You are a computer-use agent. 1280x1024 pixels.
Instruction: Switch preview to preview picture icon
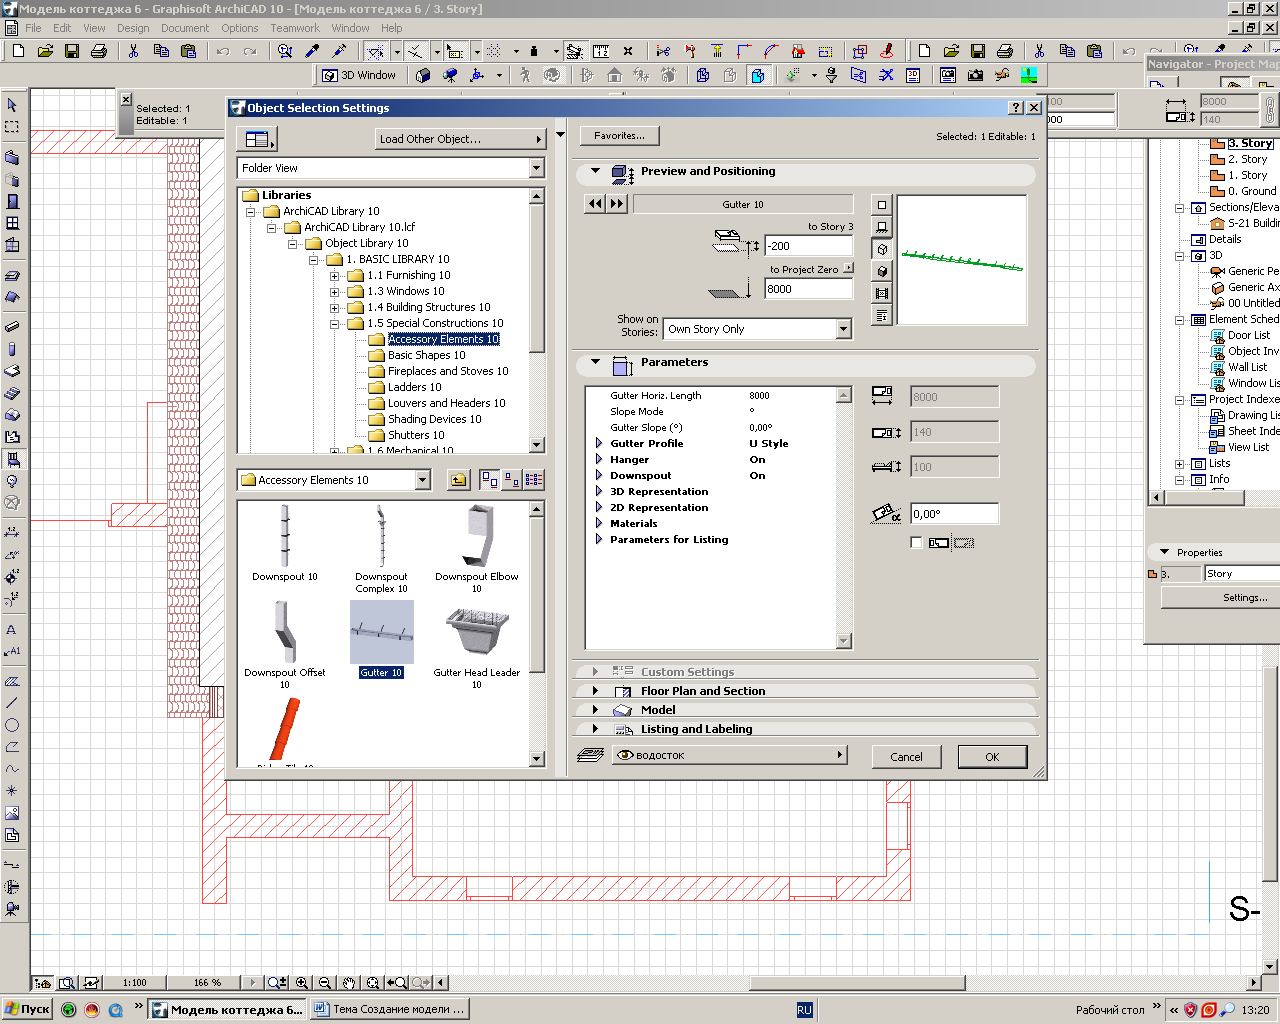coord(881,293)
